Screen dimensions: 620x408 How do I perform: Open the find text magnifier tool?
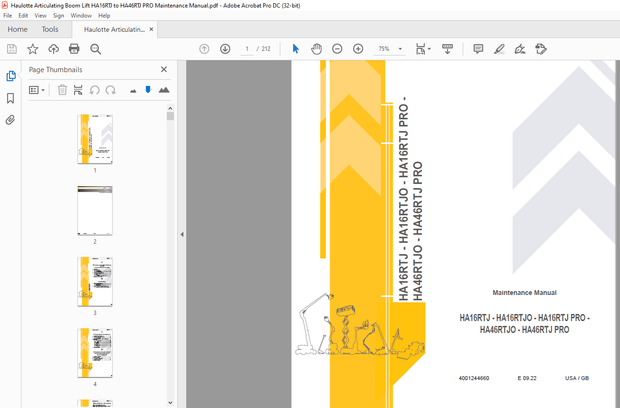[95, 49]
